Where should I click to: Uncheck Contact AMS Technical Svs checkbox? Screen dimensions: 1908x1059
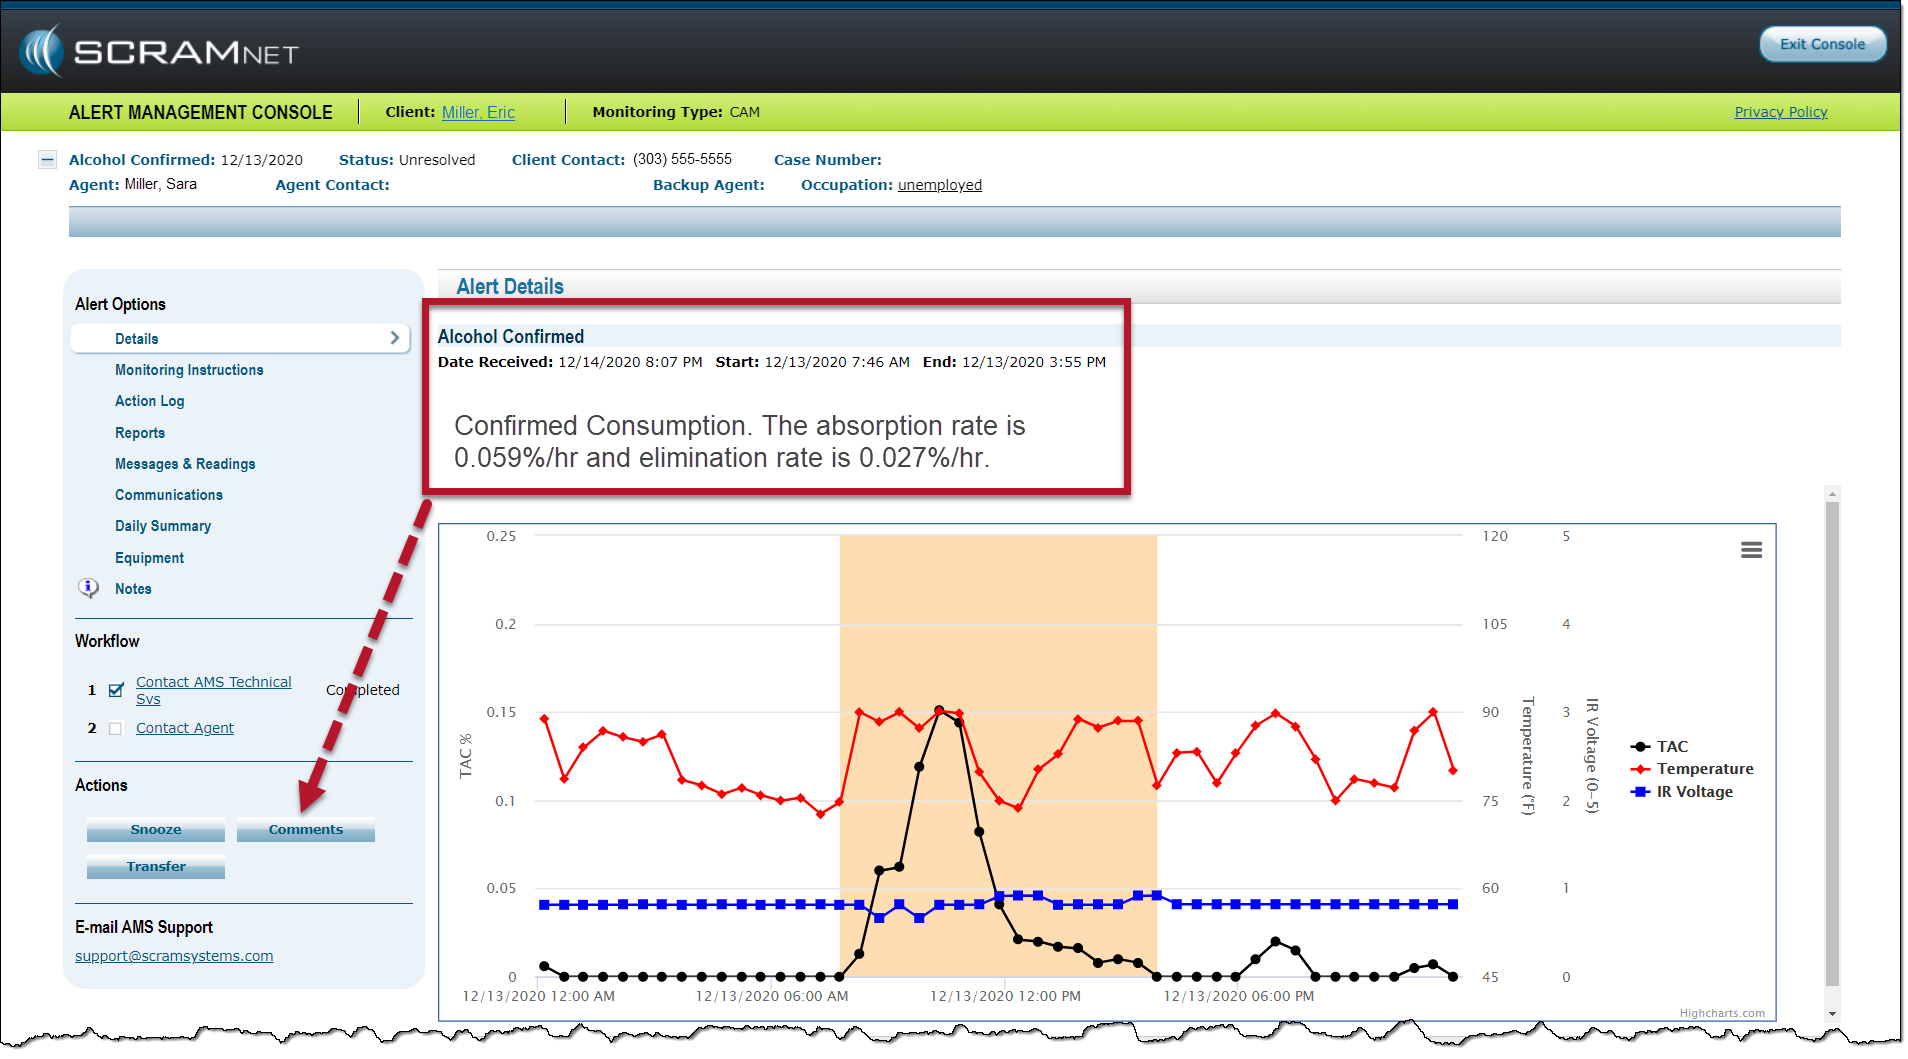(x=116, y=690)
